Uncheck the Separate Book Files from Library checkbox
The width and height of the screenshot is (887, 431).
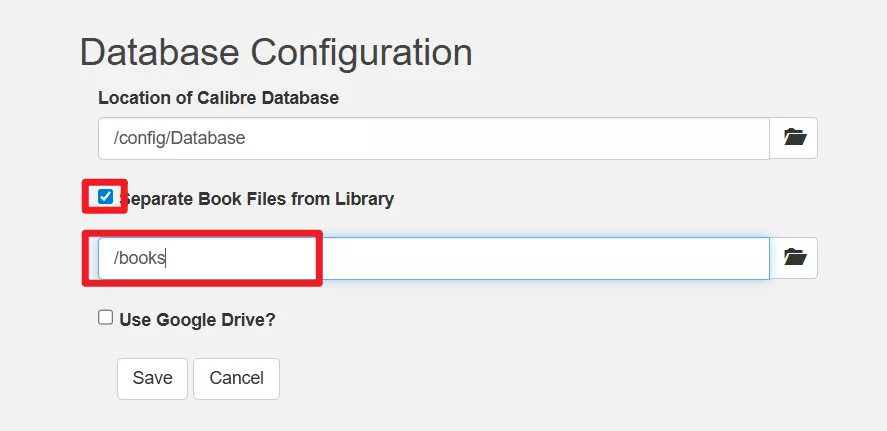click(106, 197)
